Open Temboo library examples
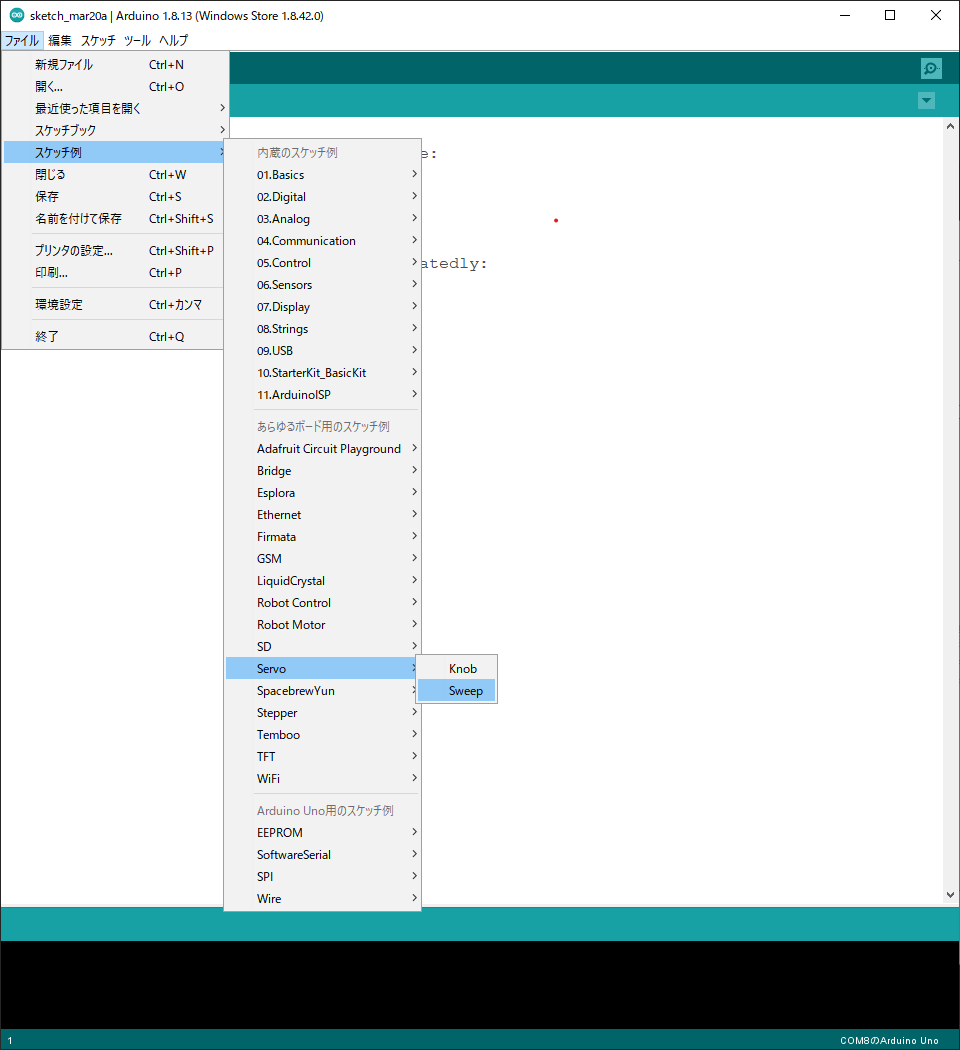 click(x=323, y=735)
